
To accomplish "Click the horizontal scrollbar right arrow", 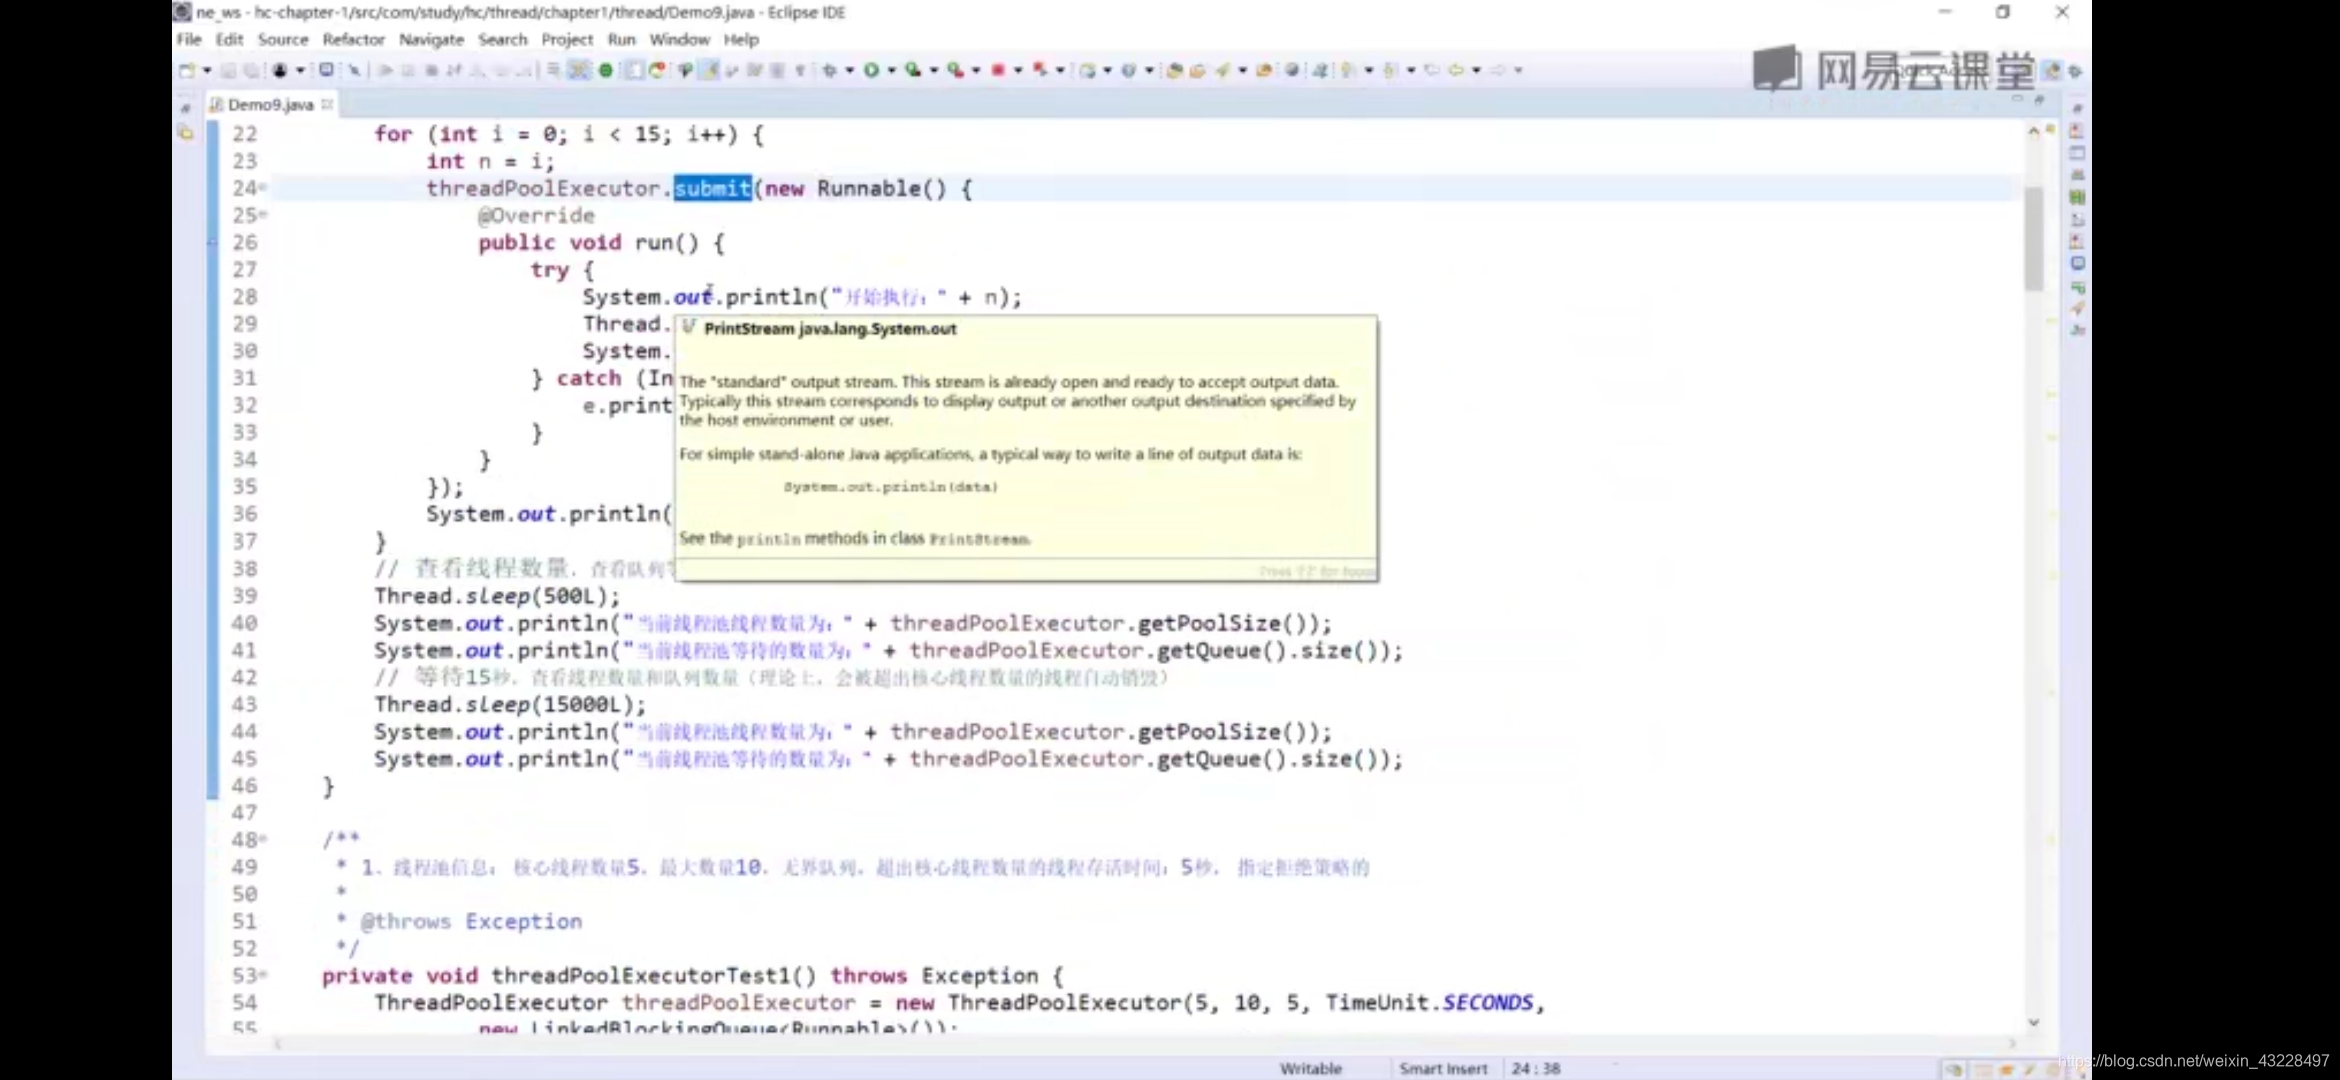I will point(2012,1043).
